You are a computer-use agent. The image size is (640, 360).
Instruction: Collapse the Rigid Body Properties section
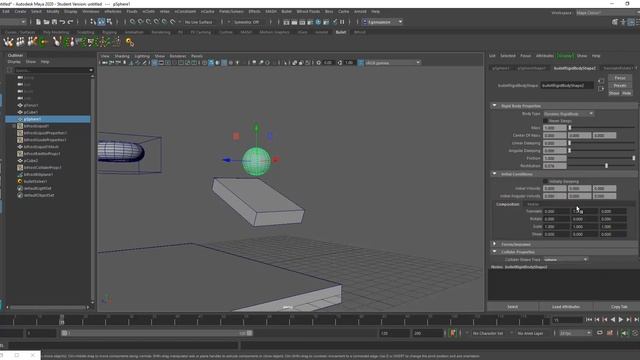(494, 106)
